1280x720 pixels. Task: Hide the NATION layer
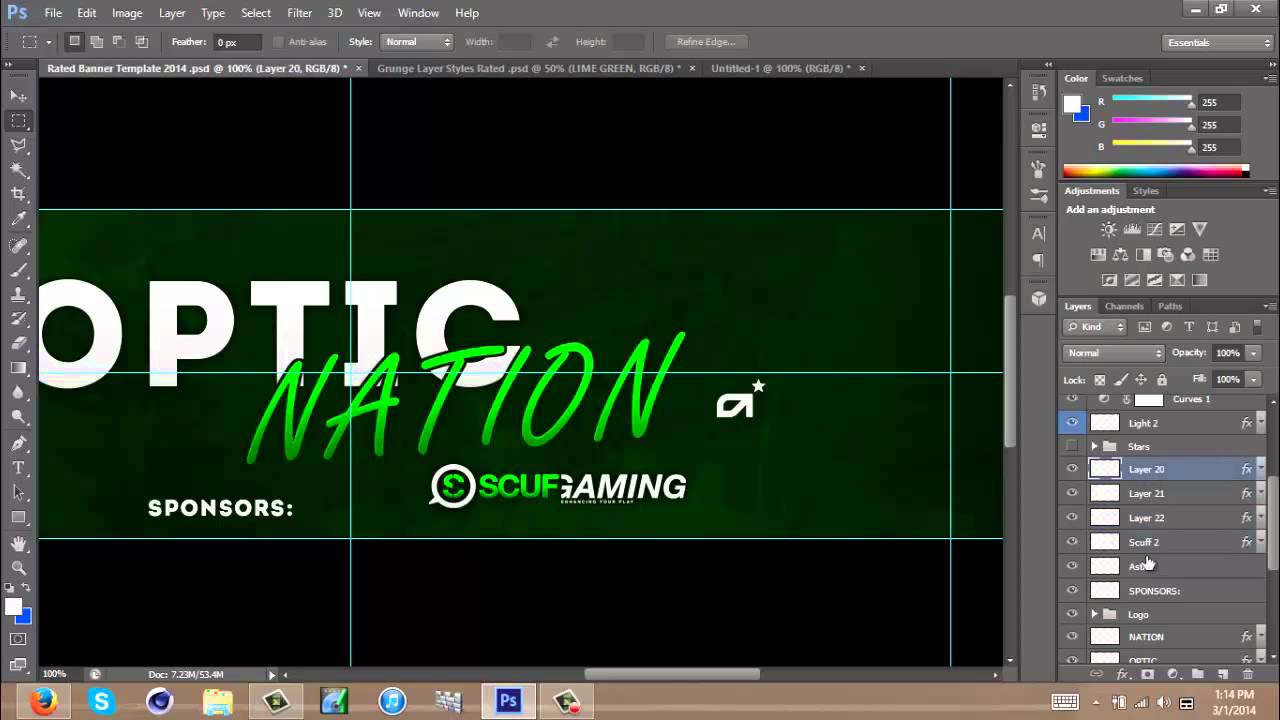click(x=1072, y=637)
